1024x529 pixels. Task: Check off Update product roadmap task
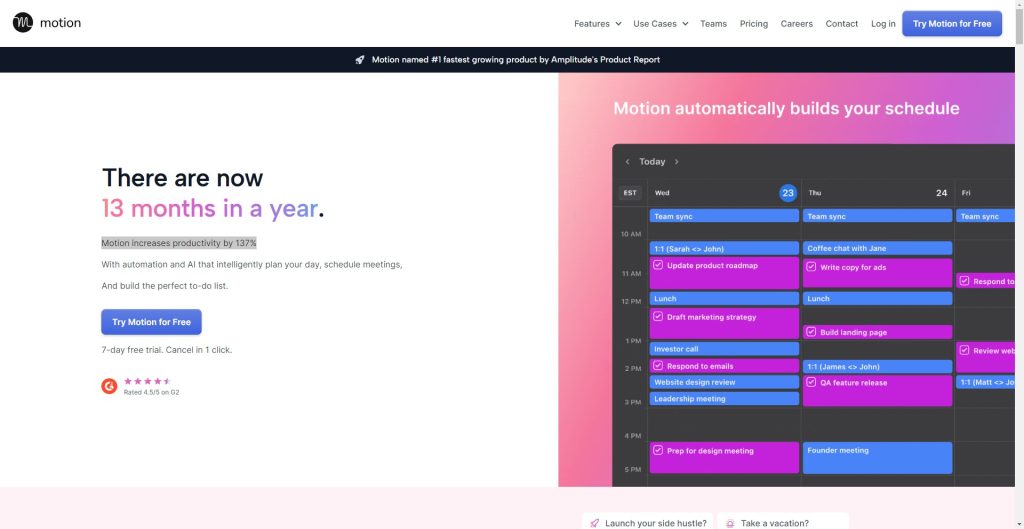coord(658,266)
